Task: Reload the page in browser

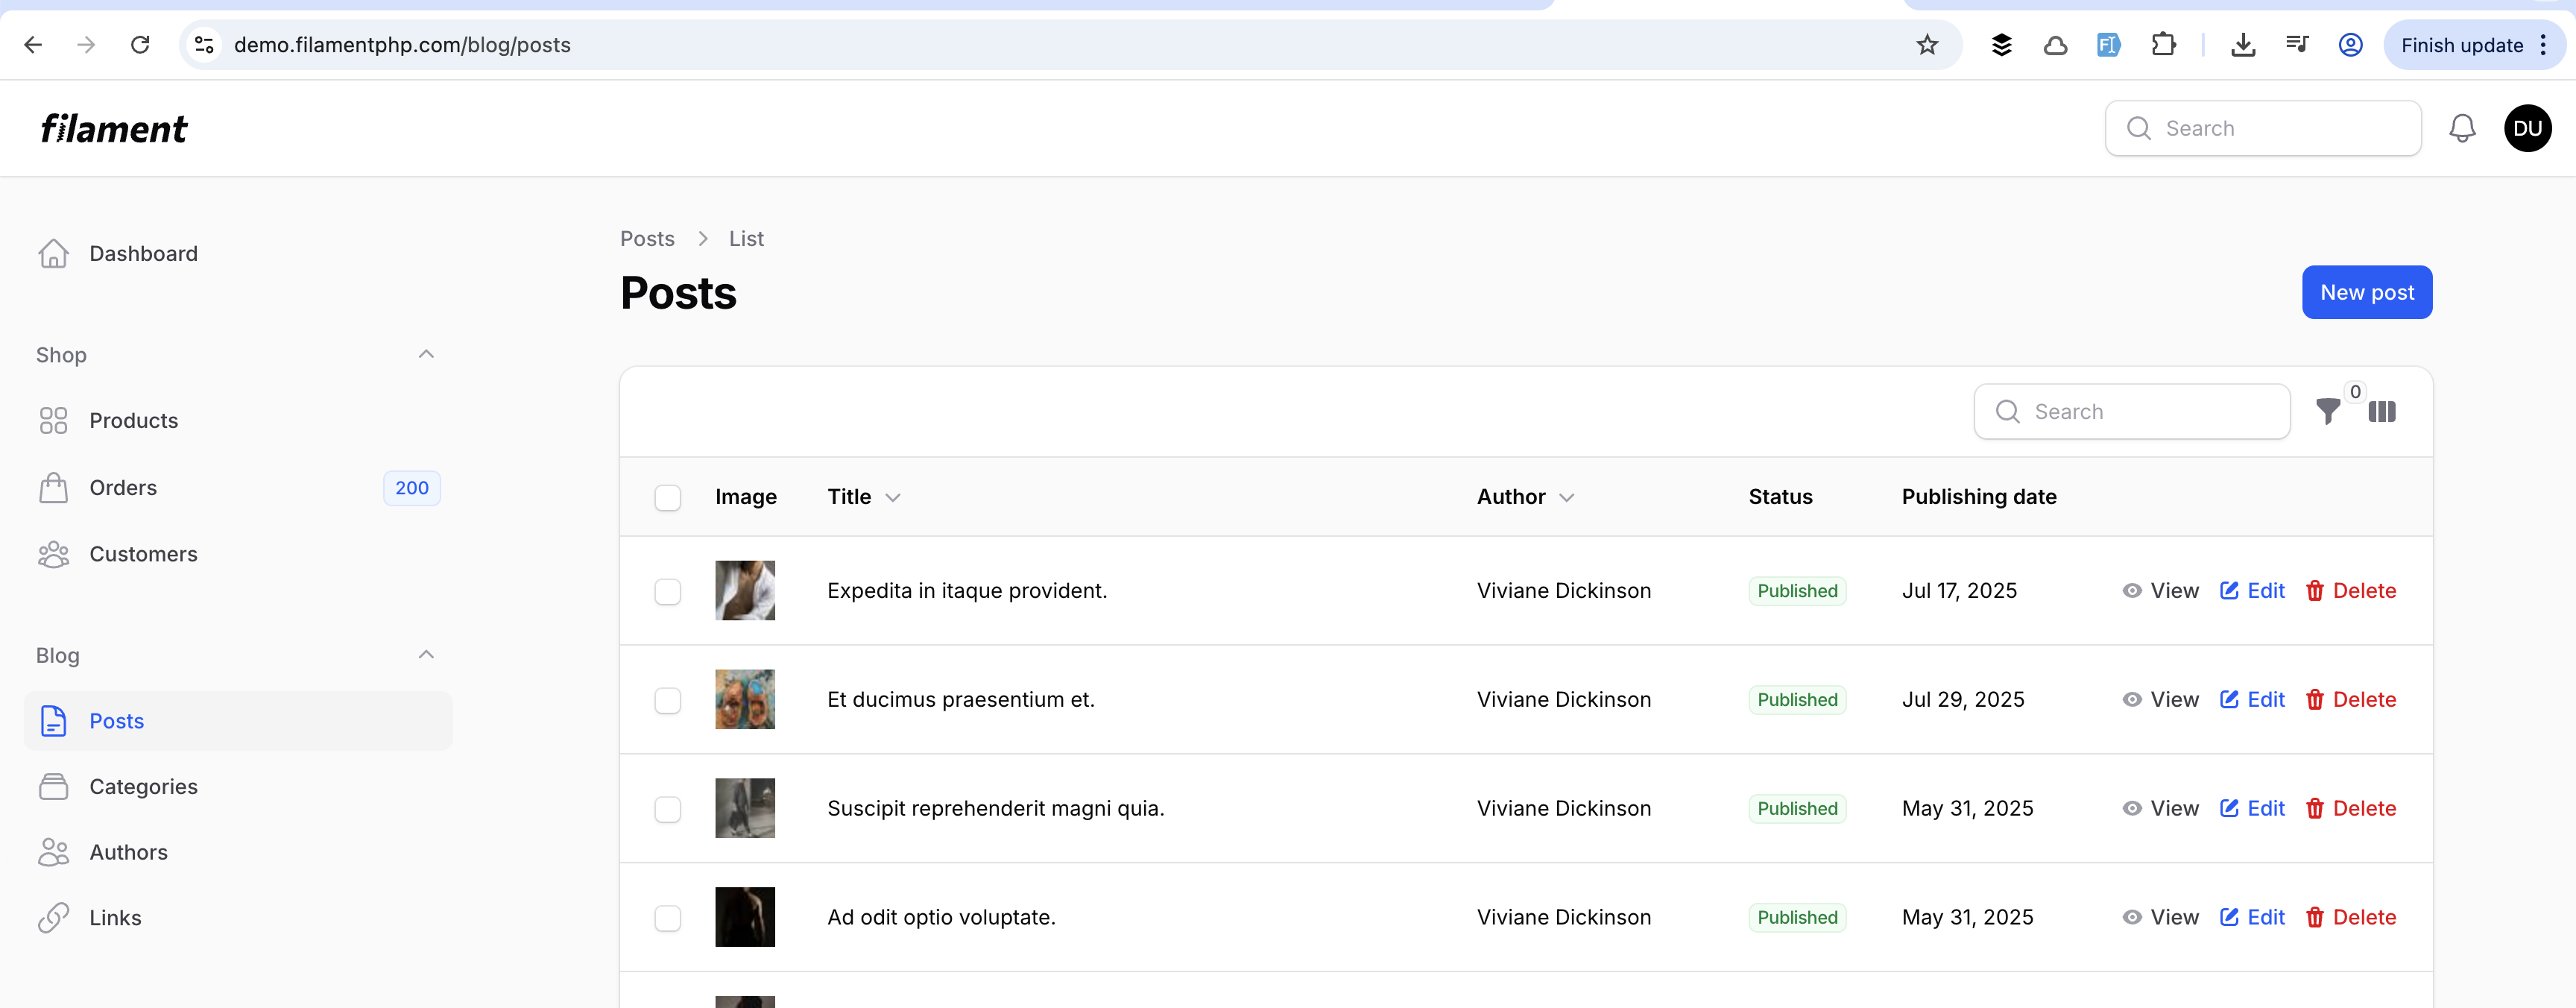Action: [140, 45]
